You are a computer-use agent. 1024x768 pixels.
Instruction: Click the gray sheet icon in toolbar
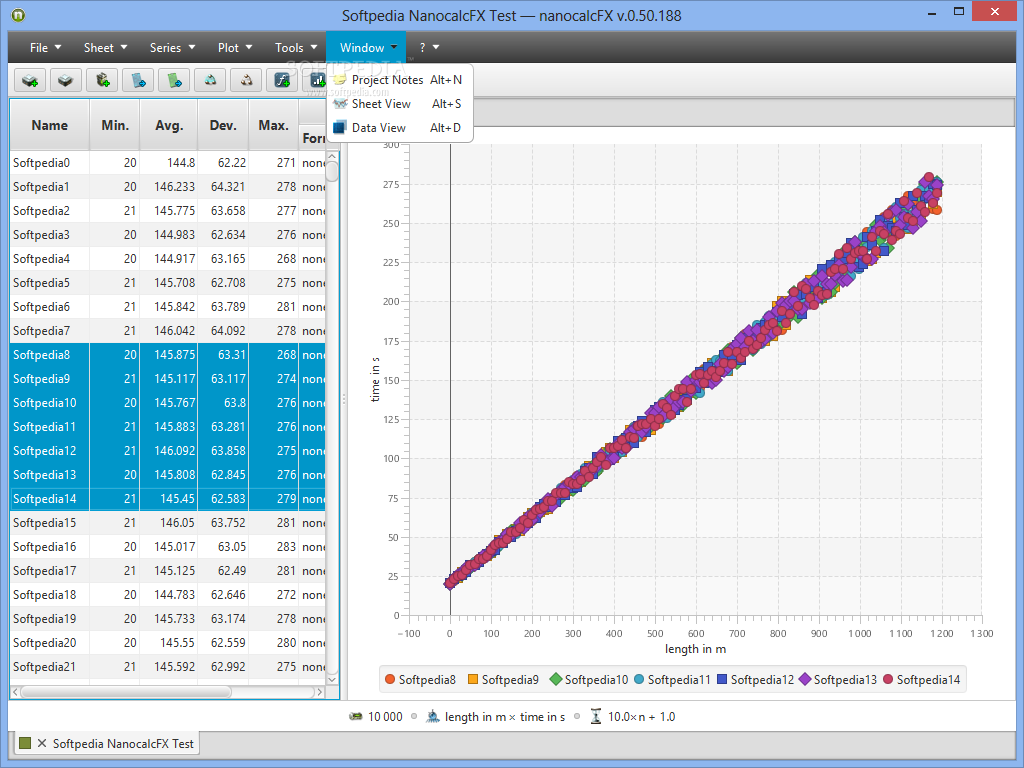[x=65, y=80]
